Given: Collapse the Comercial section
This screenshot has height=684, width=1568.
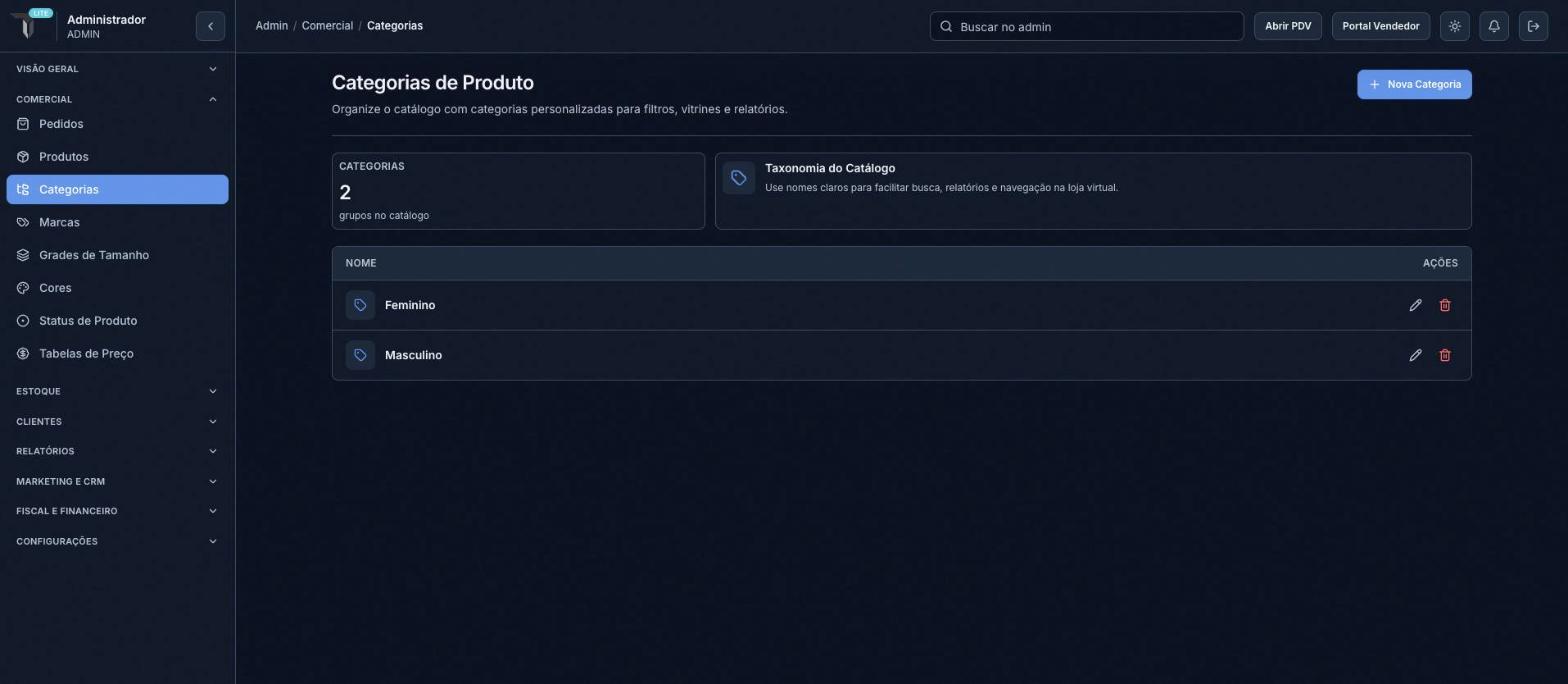Looking at the screenshot, I should (117, 99).
